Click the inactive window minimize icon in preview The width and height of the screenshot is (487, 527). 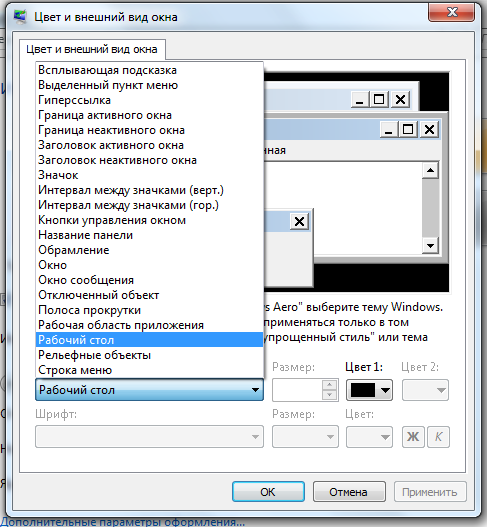360,100
